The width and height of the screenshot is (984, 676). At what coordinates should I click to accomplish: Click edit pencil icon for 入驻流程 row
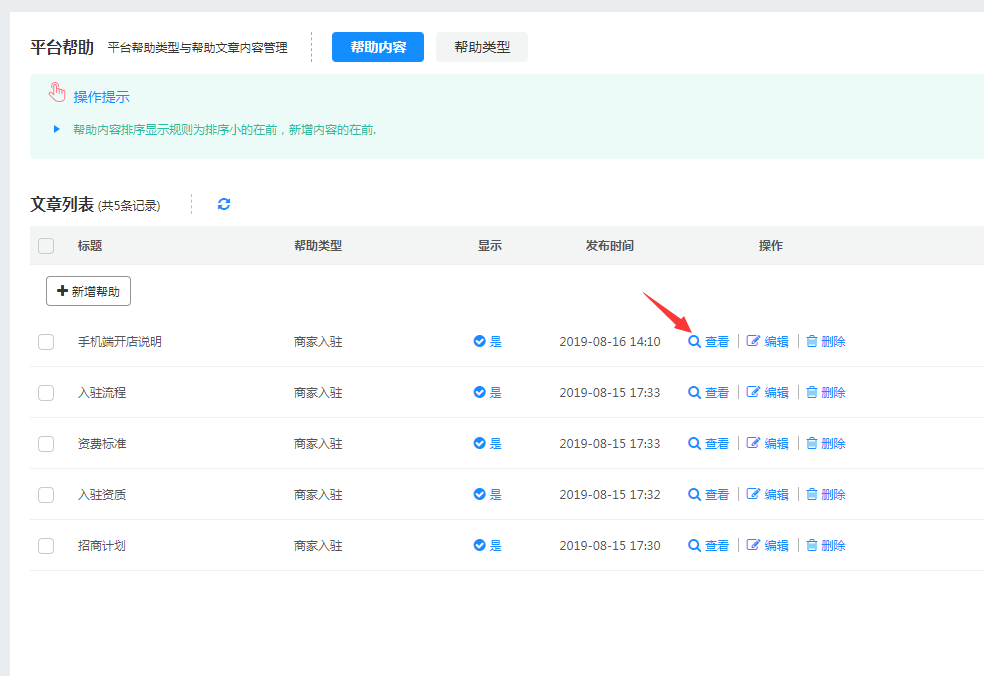pyautogui.click(x=754, y=393)
